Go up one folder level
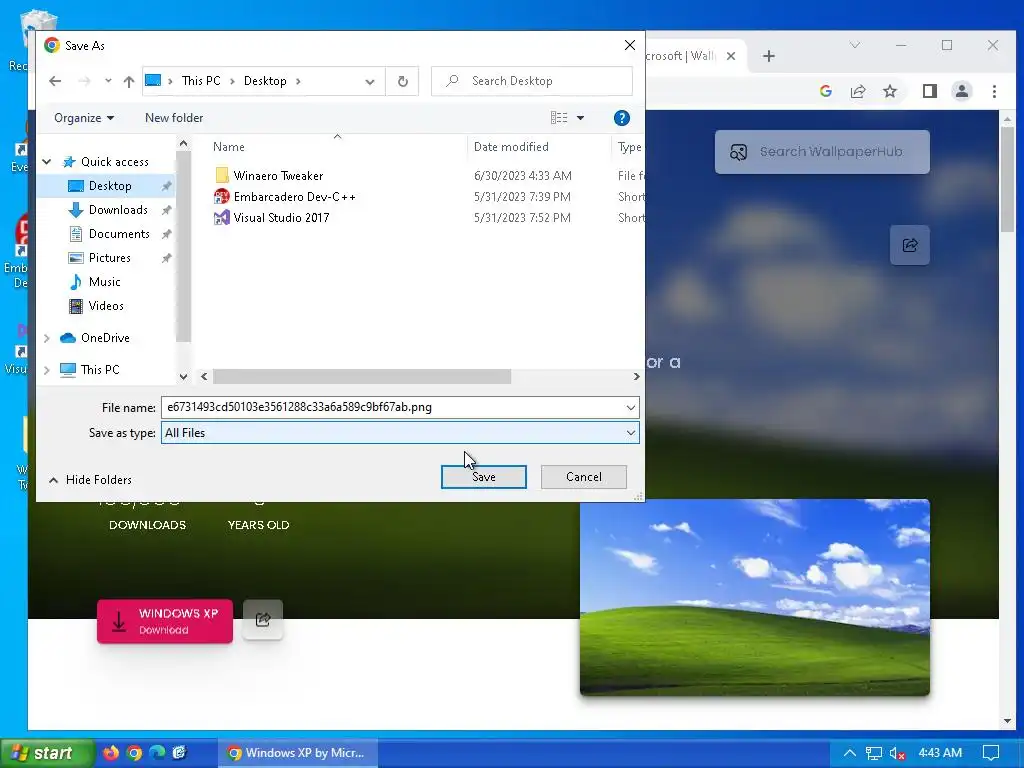Screen dimensions: 1024x768 point(129,81)
